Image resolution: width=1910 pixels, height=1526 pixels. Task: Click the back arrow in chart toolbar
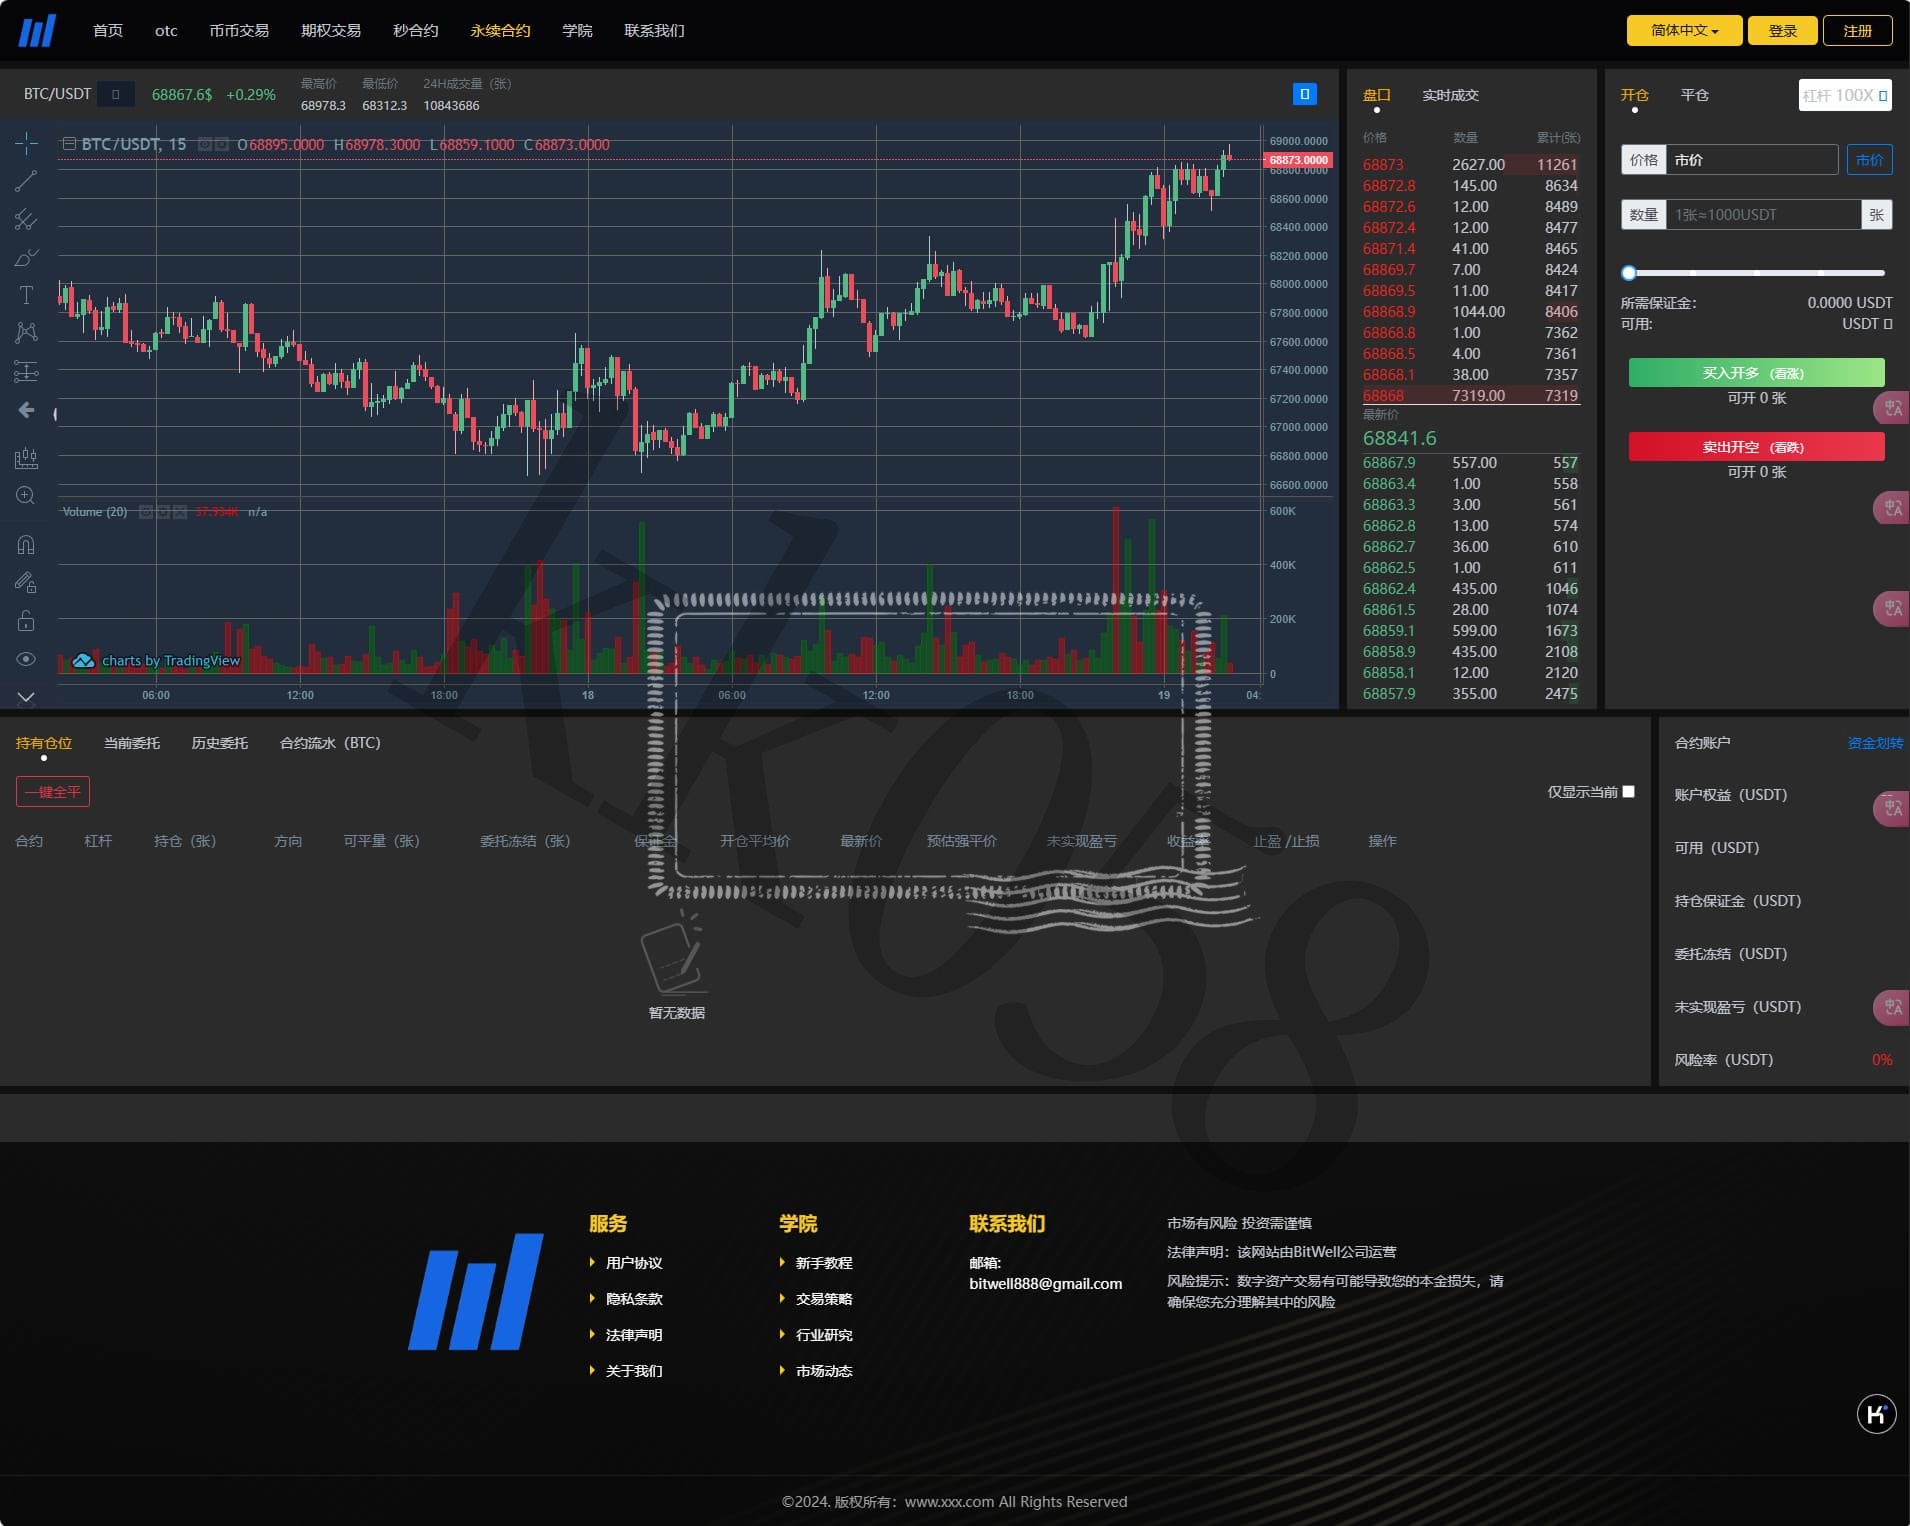pos(26,410)
